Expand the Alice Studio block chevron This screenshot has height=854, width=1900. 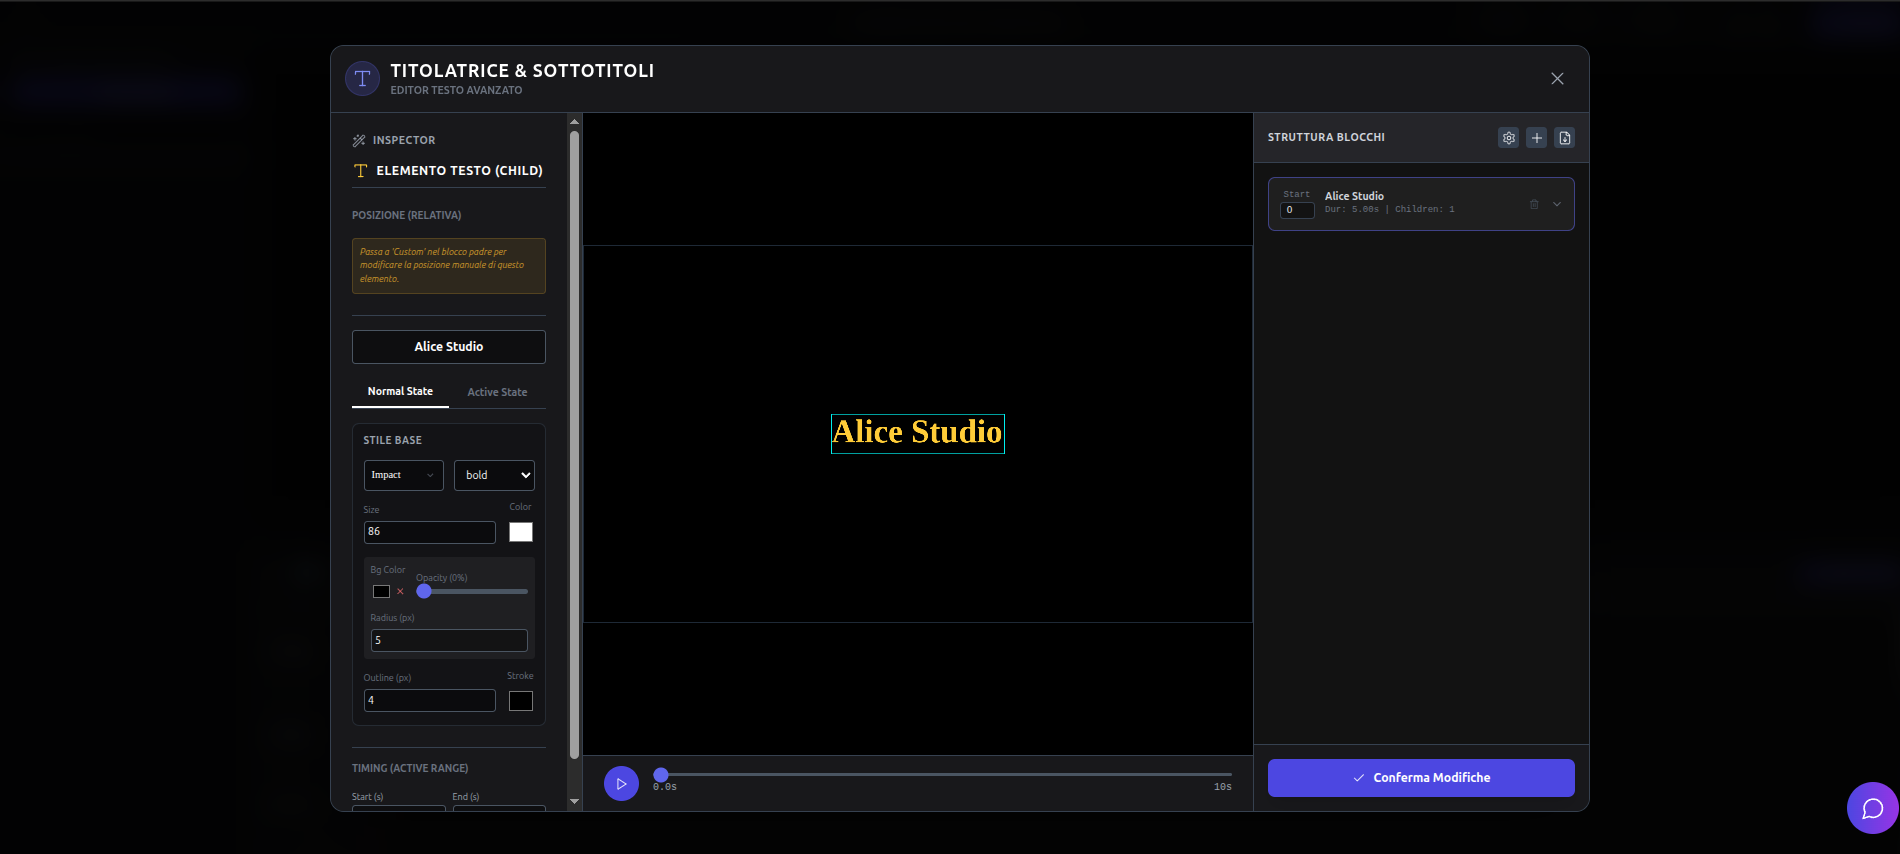(x=1557, y=204)
